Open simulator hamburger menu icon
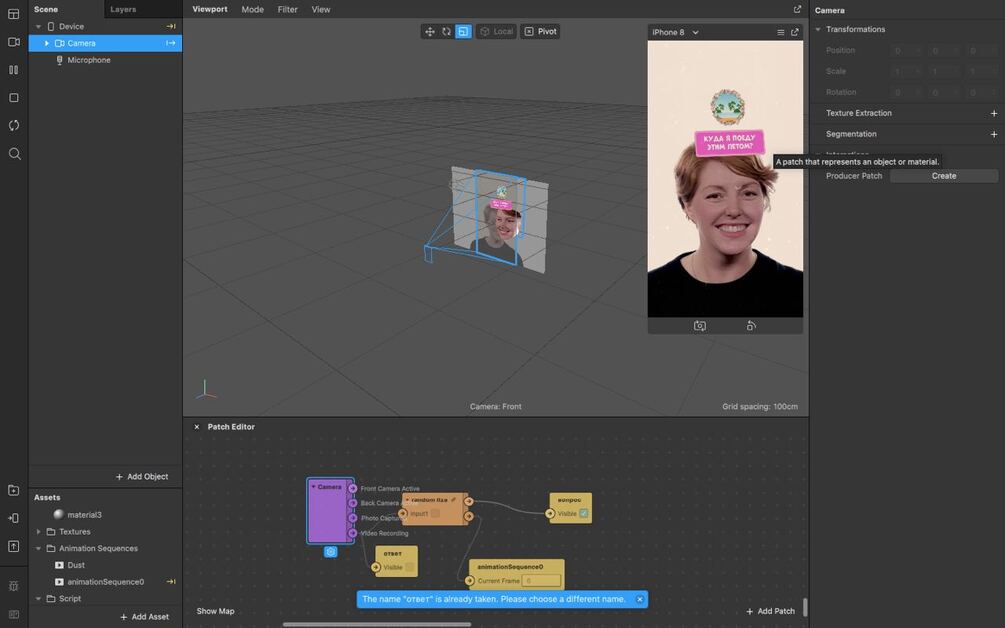Screen dimensions: 1005x628 [780, 32]
